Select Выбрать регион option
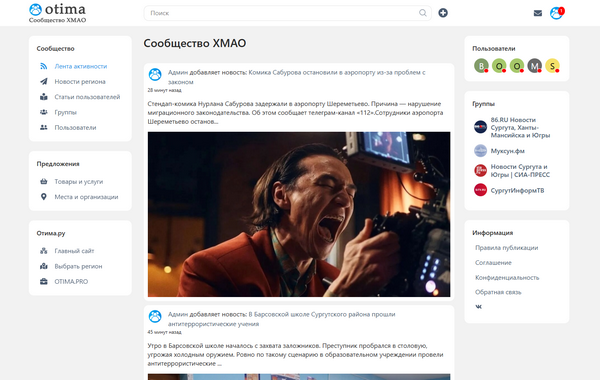This screenshot has width=600, height=380. coord(78,266)
